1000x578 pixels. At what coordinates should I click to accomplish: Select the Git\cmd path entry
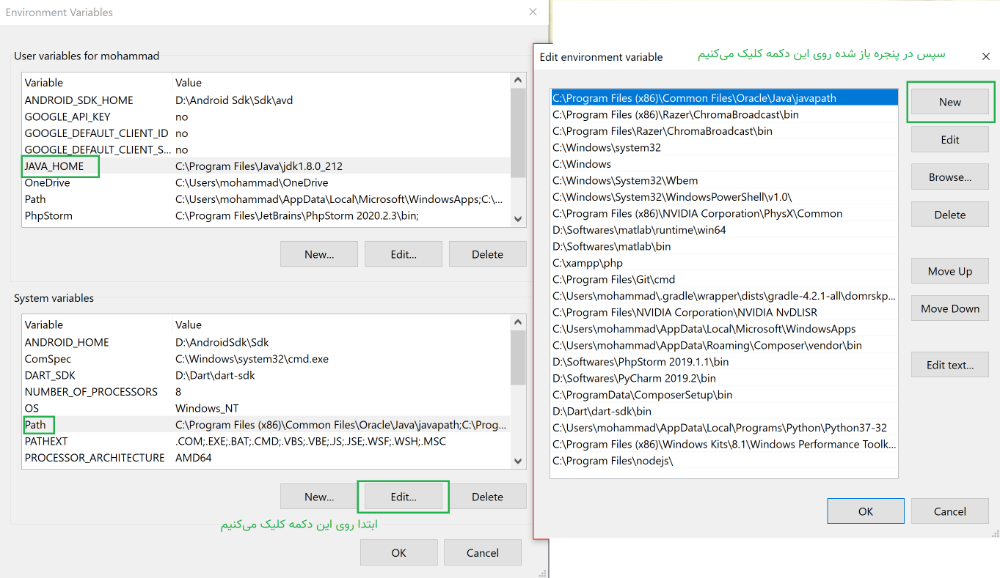(x=724, y=279)
